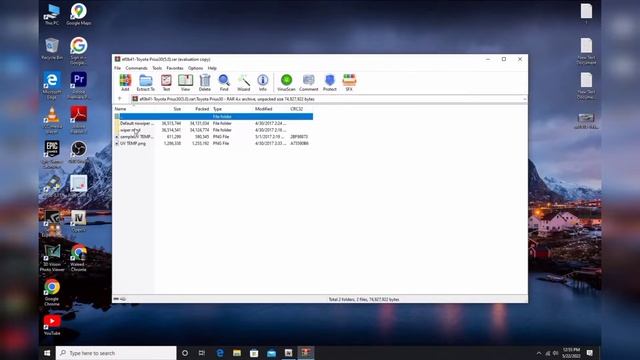640x360 pixels.
Task: Open Google Maps desktop shortcut
Action: pyautogui.click(x=78, y=15)
